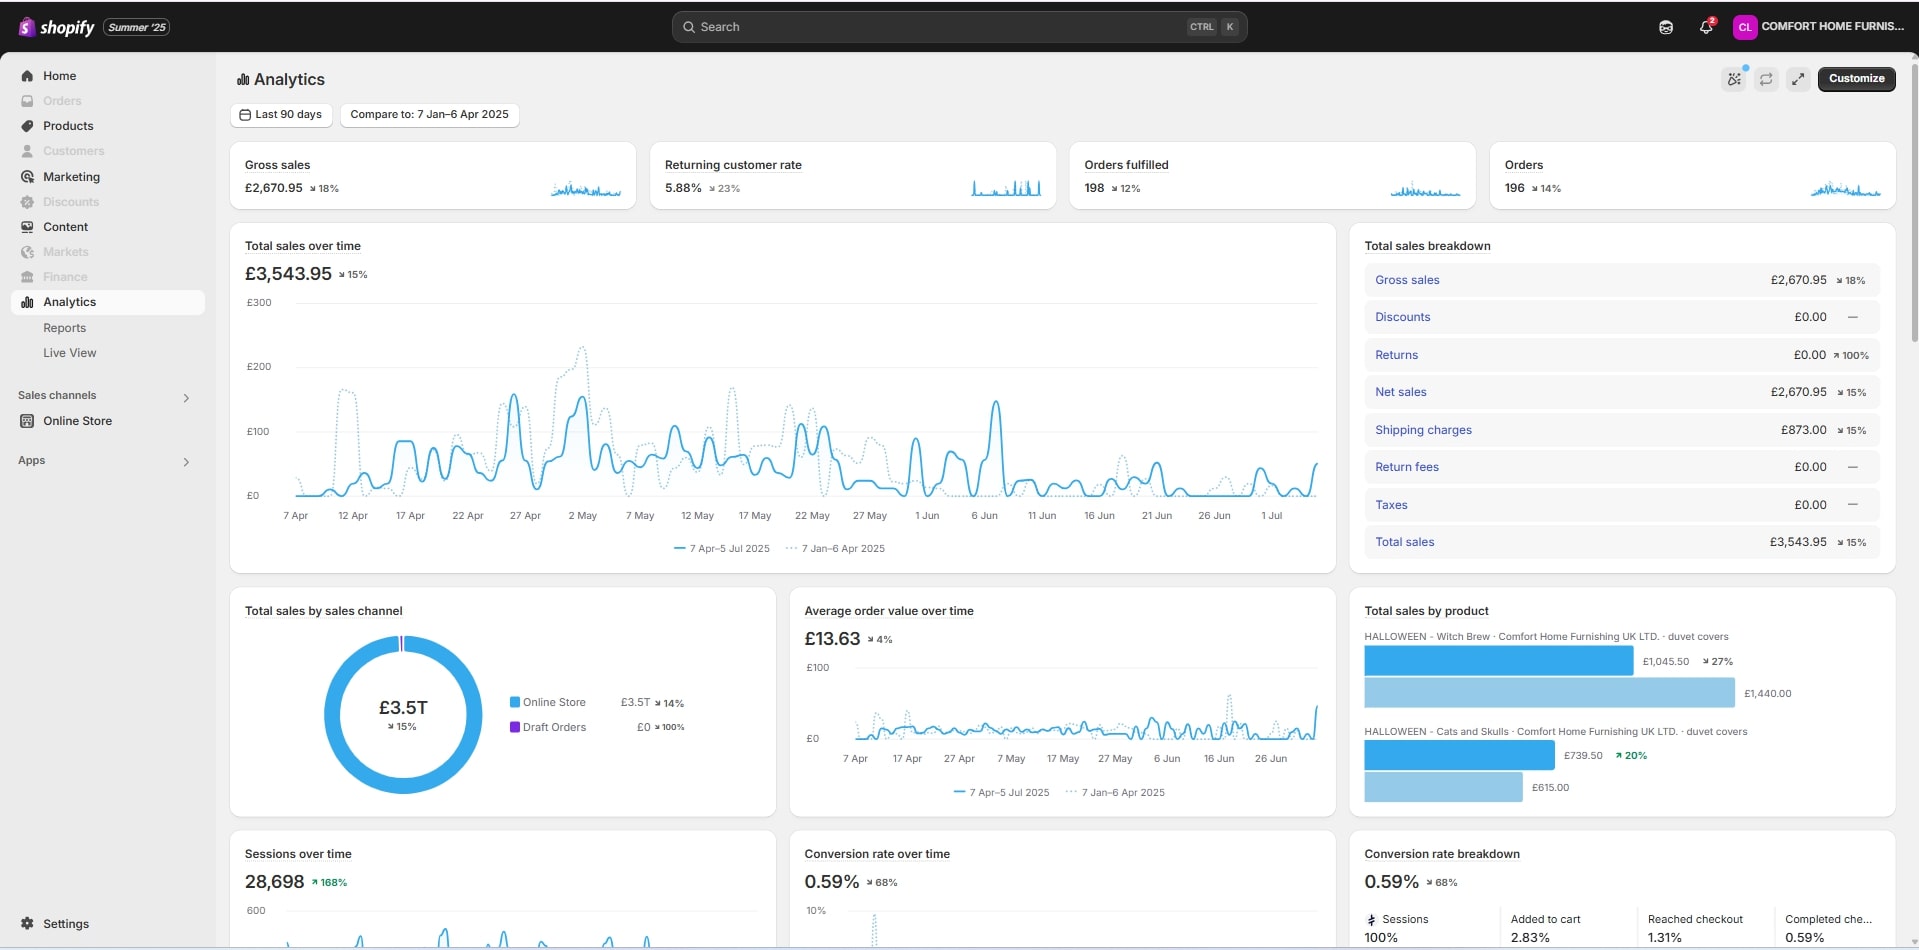Click the Finance bank icon
Screen dimensions: 1919x950
pyautogui.click(x=27, y=277)
